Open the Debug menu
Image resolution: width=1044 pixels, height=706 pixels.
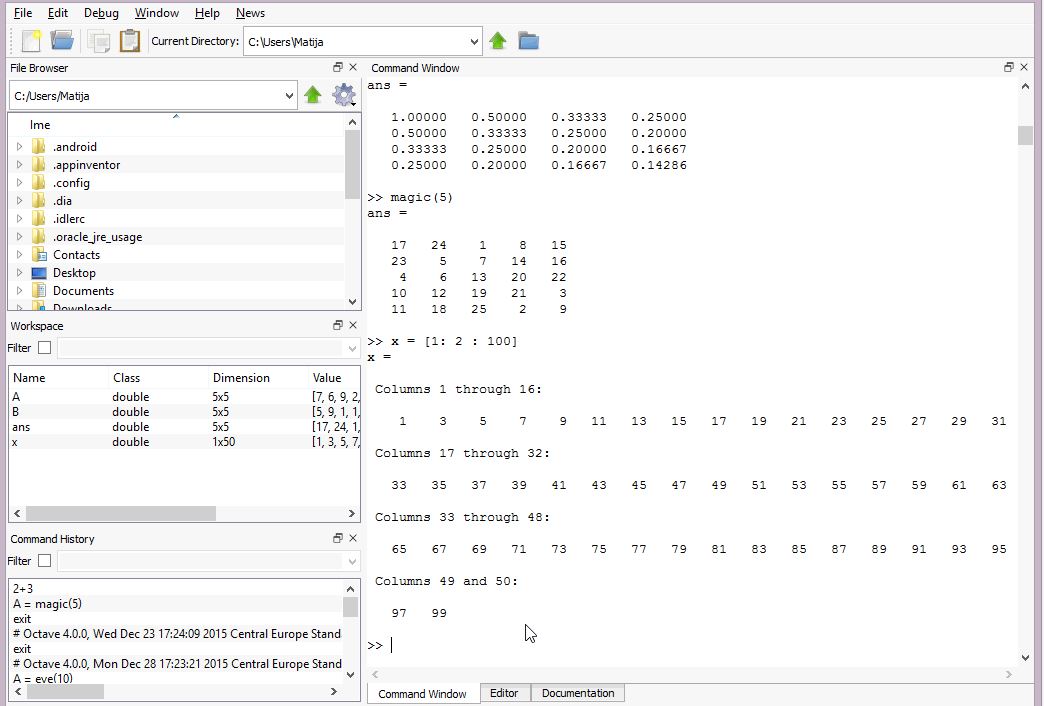click(101, 13)
